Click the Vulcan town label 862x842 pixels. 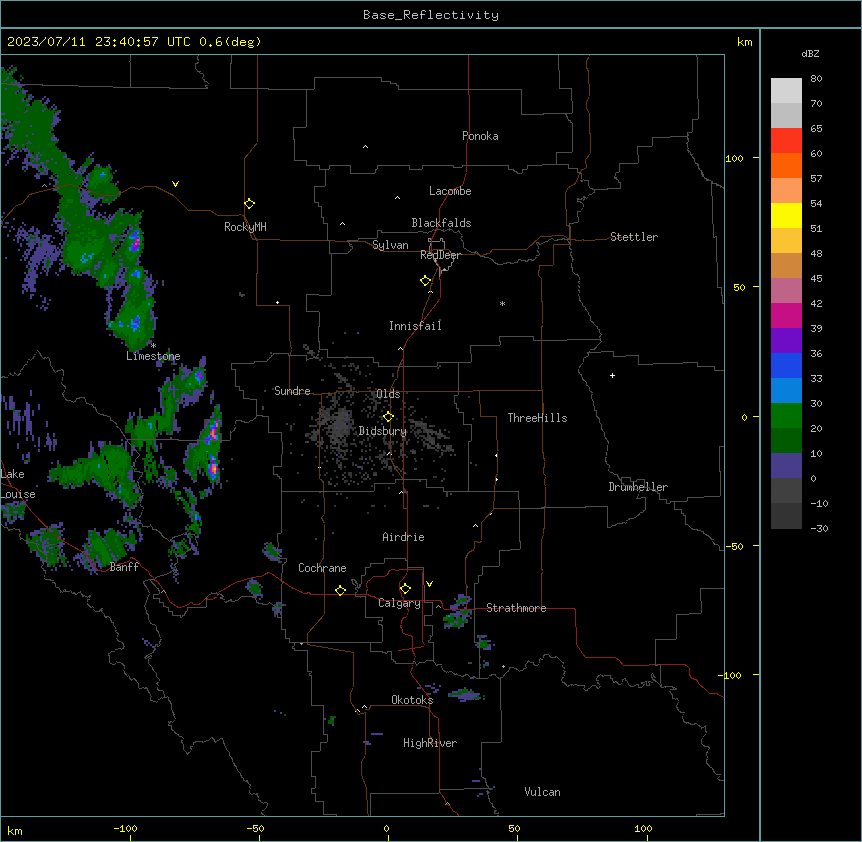click(542, 792)
